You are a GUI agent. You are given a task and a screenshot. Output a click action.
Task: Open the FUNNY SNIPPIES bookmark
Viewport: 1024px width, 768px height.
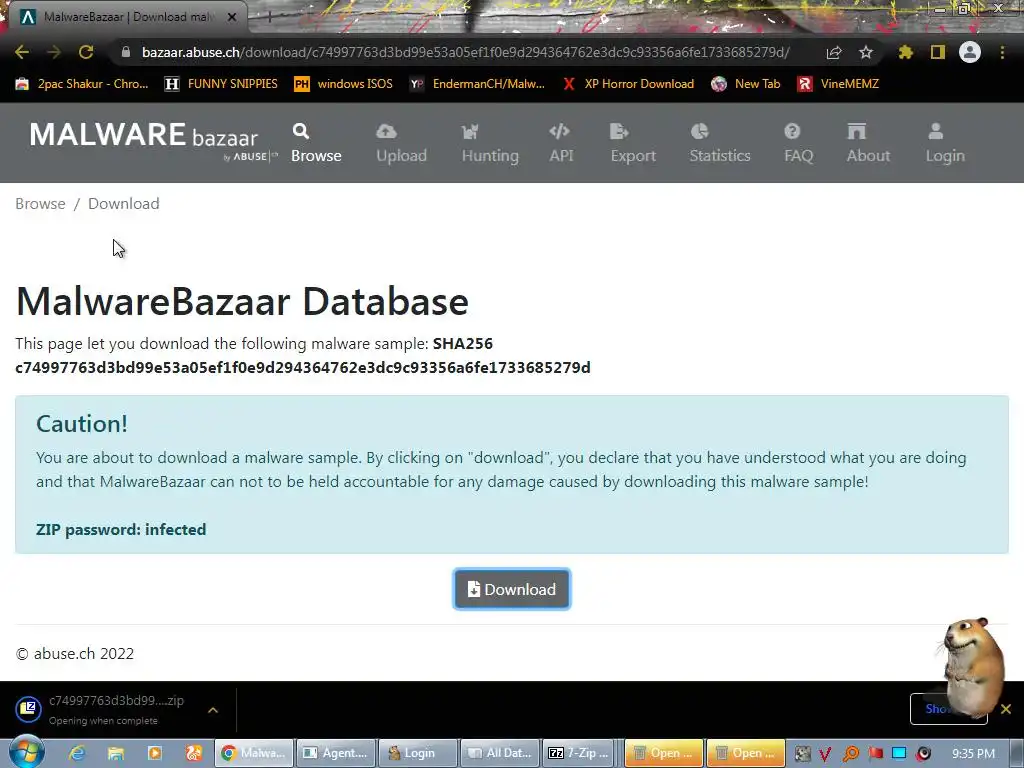221,84
